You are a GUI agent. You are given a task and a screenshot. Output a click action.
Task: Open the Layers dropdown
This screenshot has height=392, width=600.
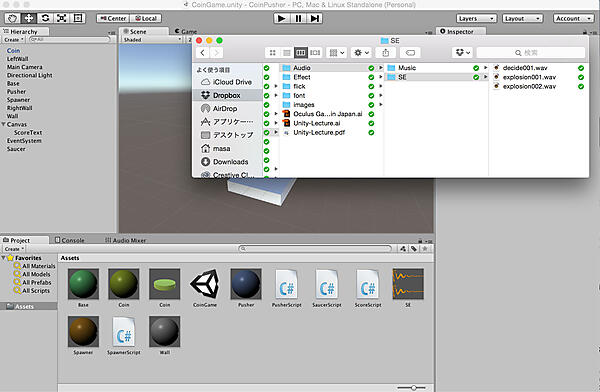point(476,18)
